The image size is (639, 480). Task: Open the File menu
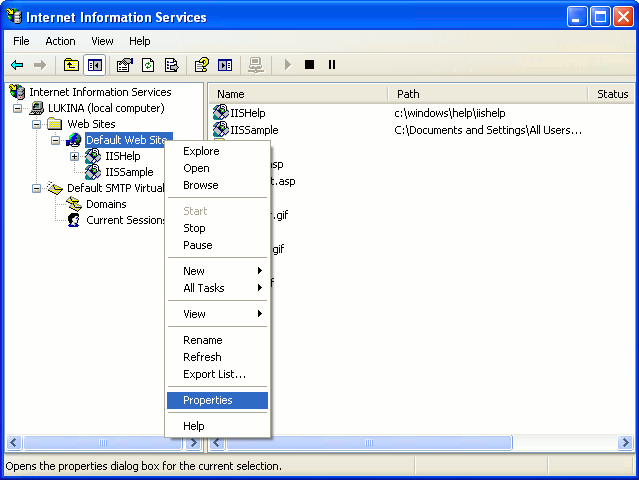pos(21,41)
